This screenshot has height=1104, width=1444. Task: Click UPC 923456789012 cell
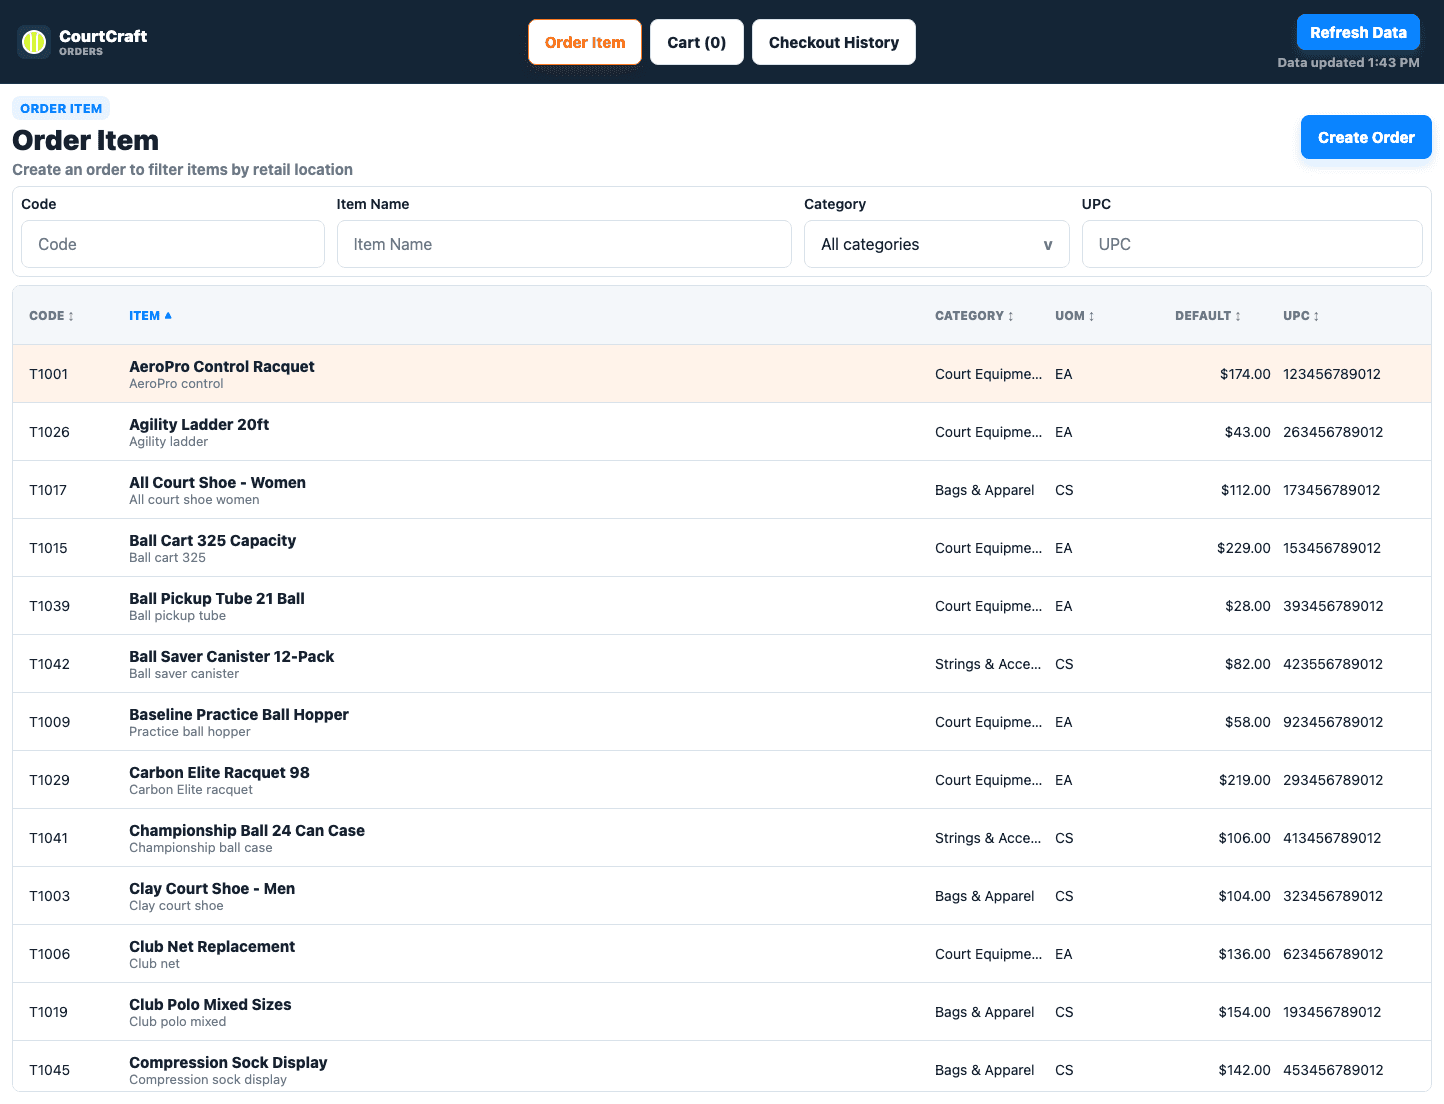pyautogui.click(x=1333, y=722)
